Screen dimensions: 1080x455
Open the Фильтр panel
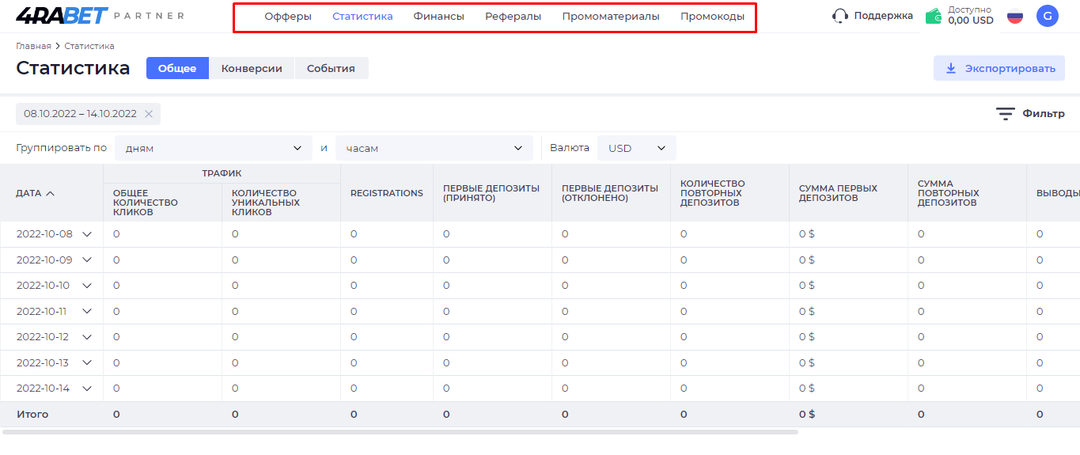[x=1030, y=114]
